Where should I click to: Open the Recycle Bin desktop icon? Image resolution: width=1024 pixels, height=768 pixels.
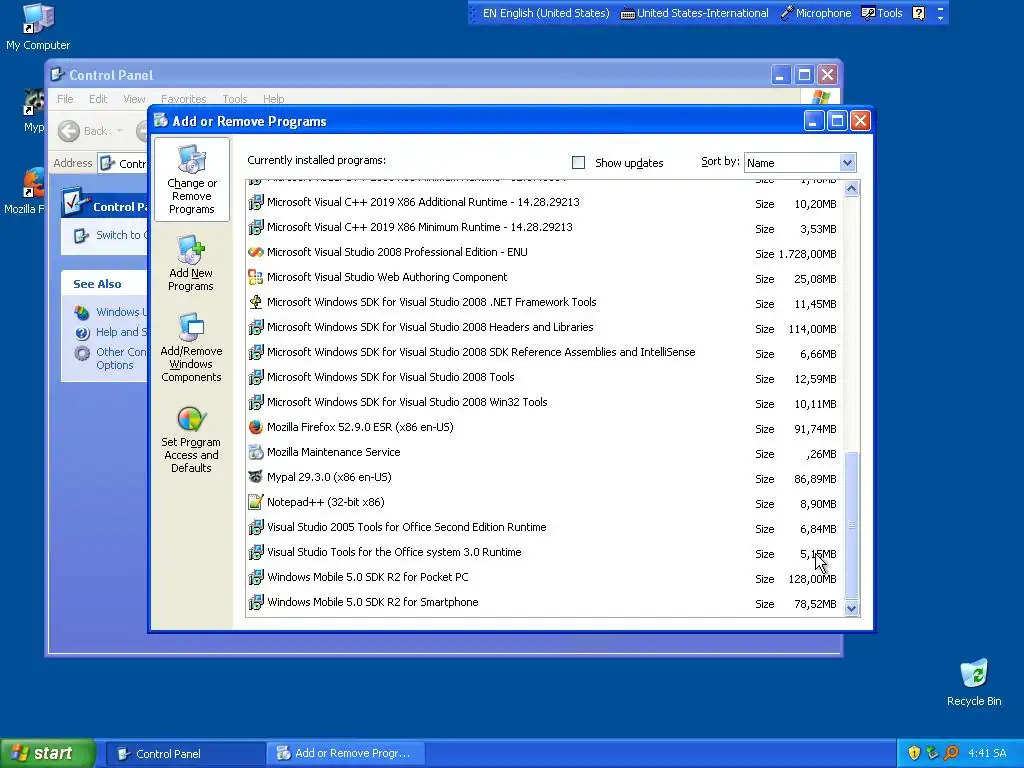pos(974,682)
